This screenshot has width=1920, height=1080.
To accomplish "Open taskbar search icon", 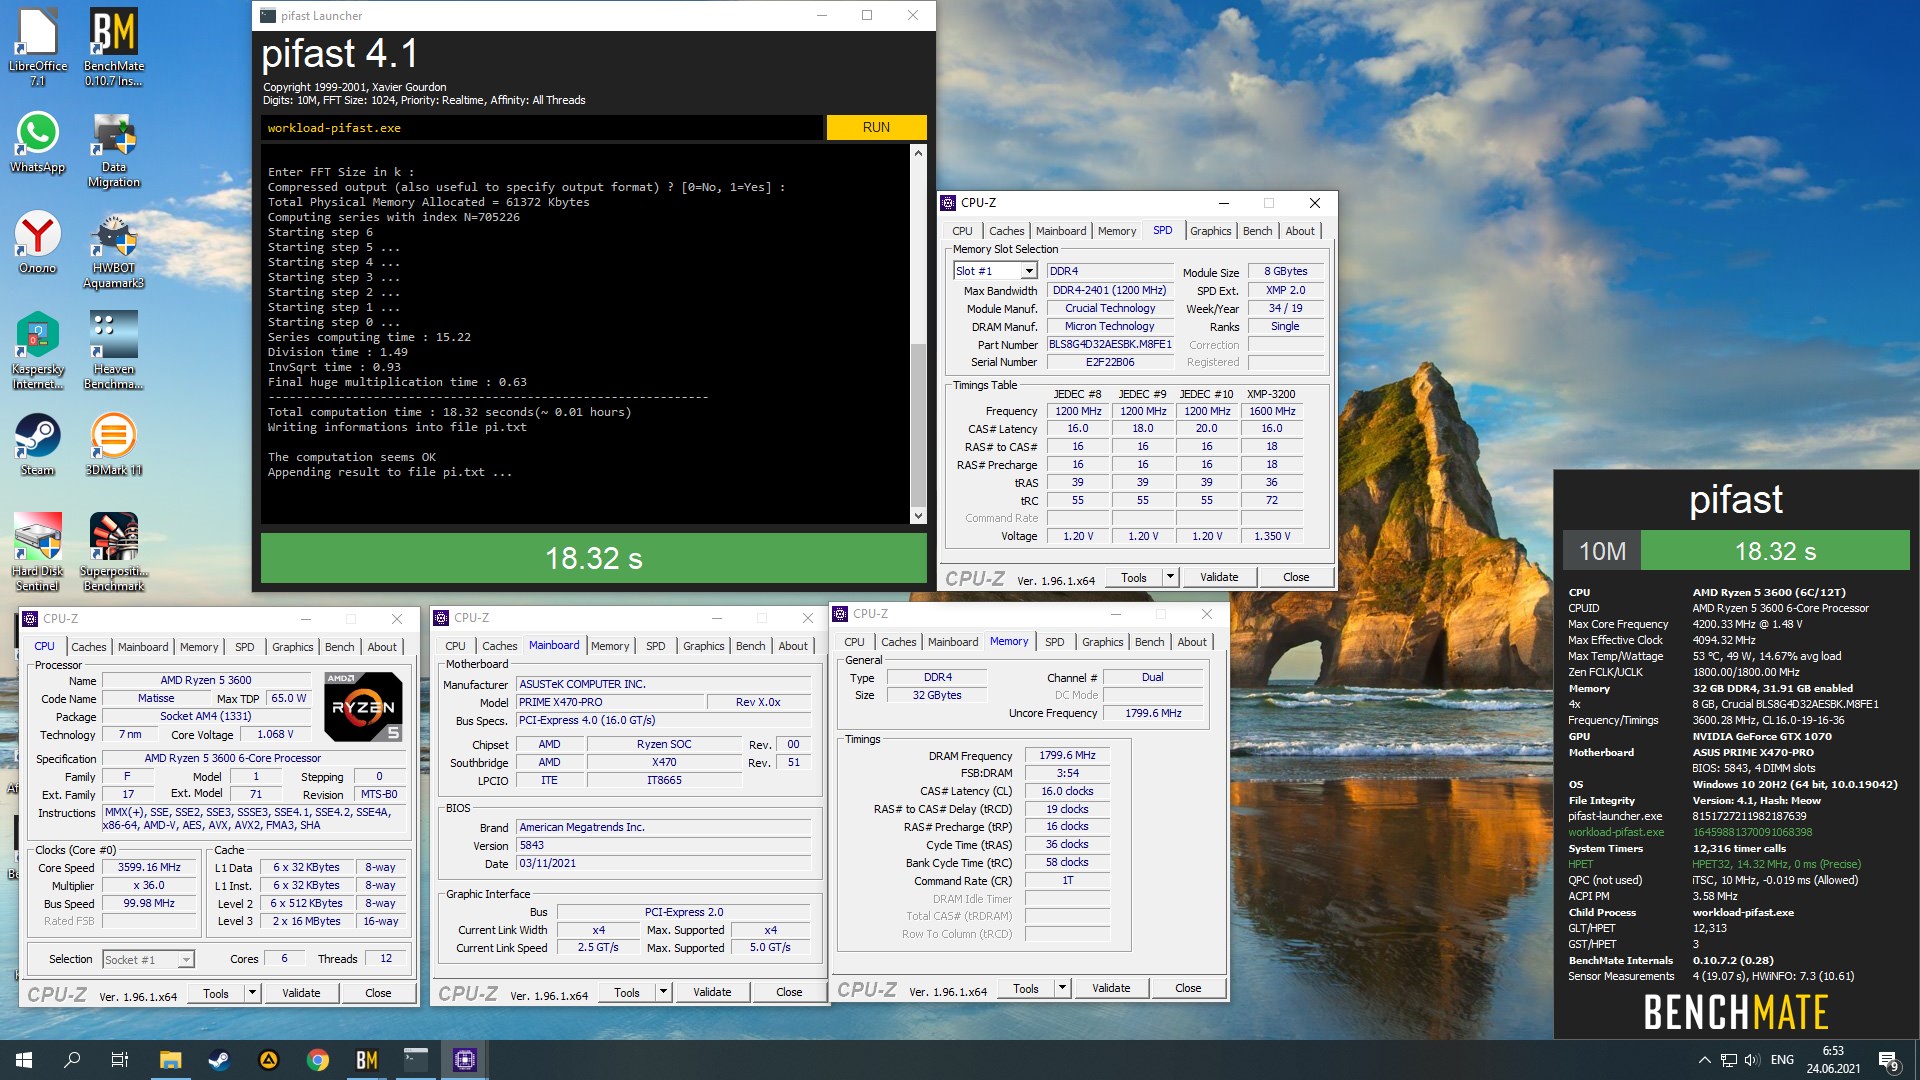I will pos(72,1060).
